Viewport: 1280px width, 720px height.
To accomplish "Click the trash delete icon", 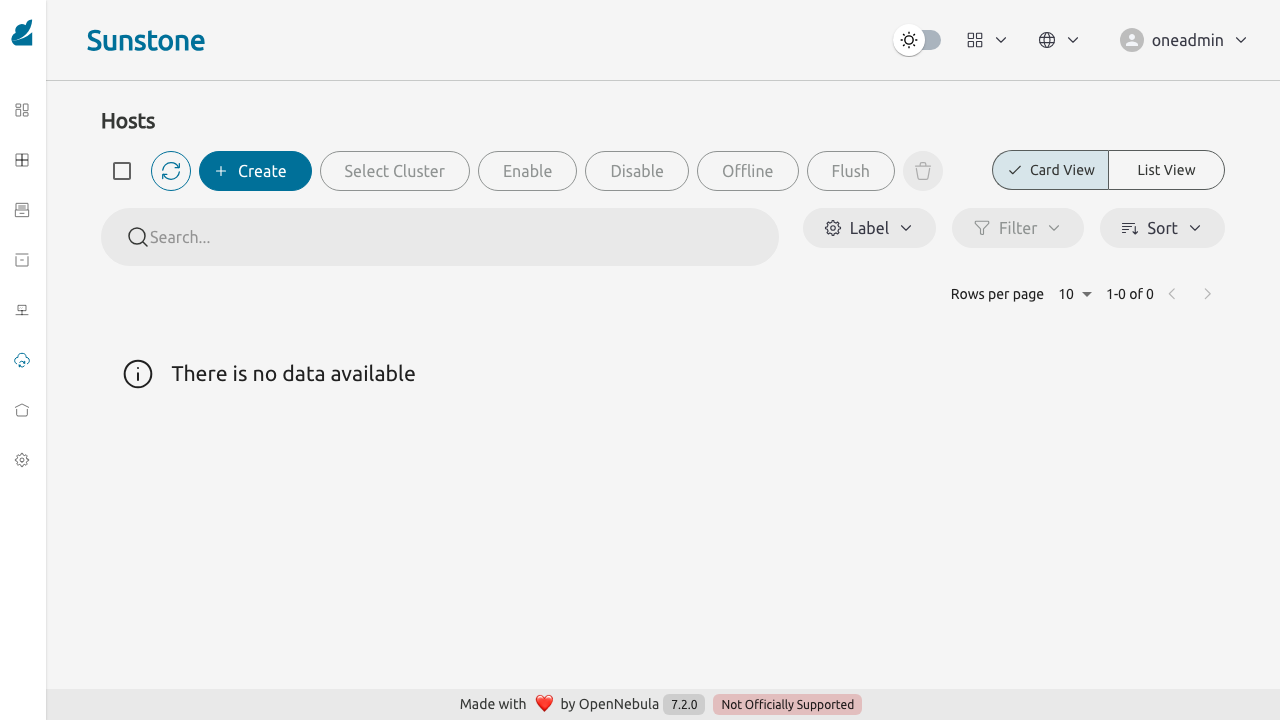I will 923,171.
